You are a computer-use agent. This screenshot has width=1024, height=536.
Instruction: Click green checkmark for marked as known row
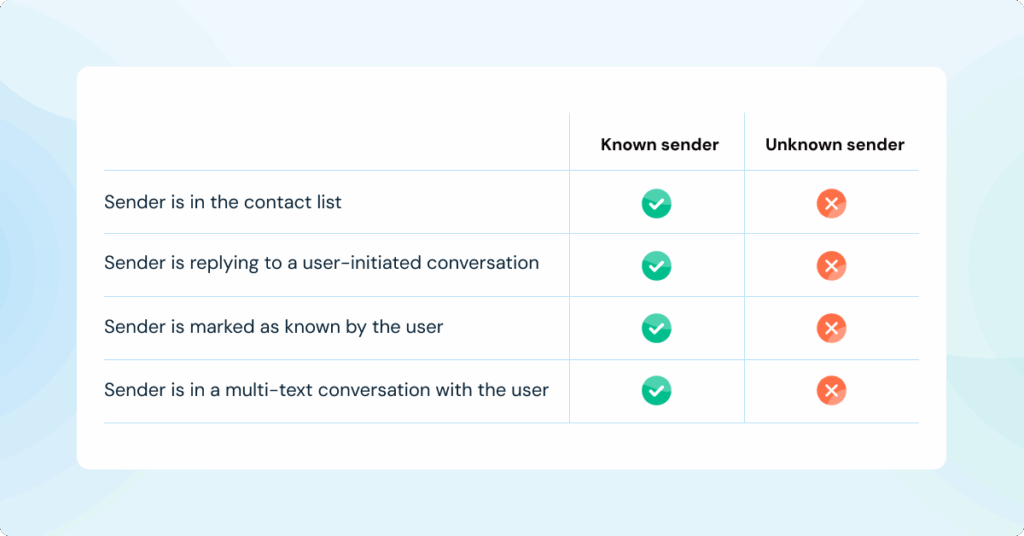pos(656,328)
